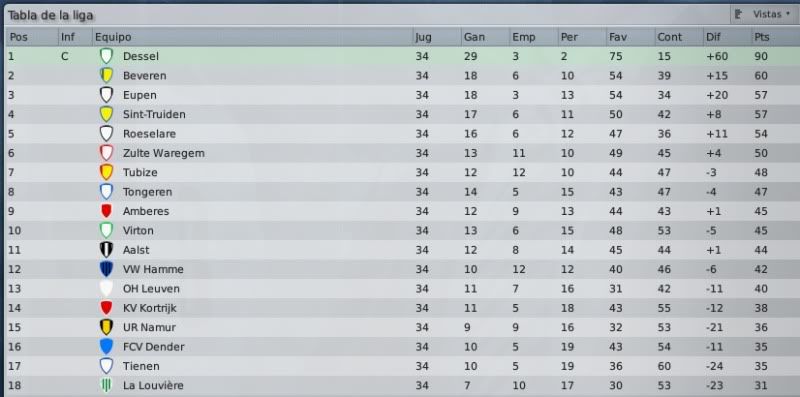The width and height of the screenshot is (800, 397).
Task: Select the Sint-Truiden team name
Action: [x=154, y=114]
